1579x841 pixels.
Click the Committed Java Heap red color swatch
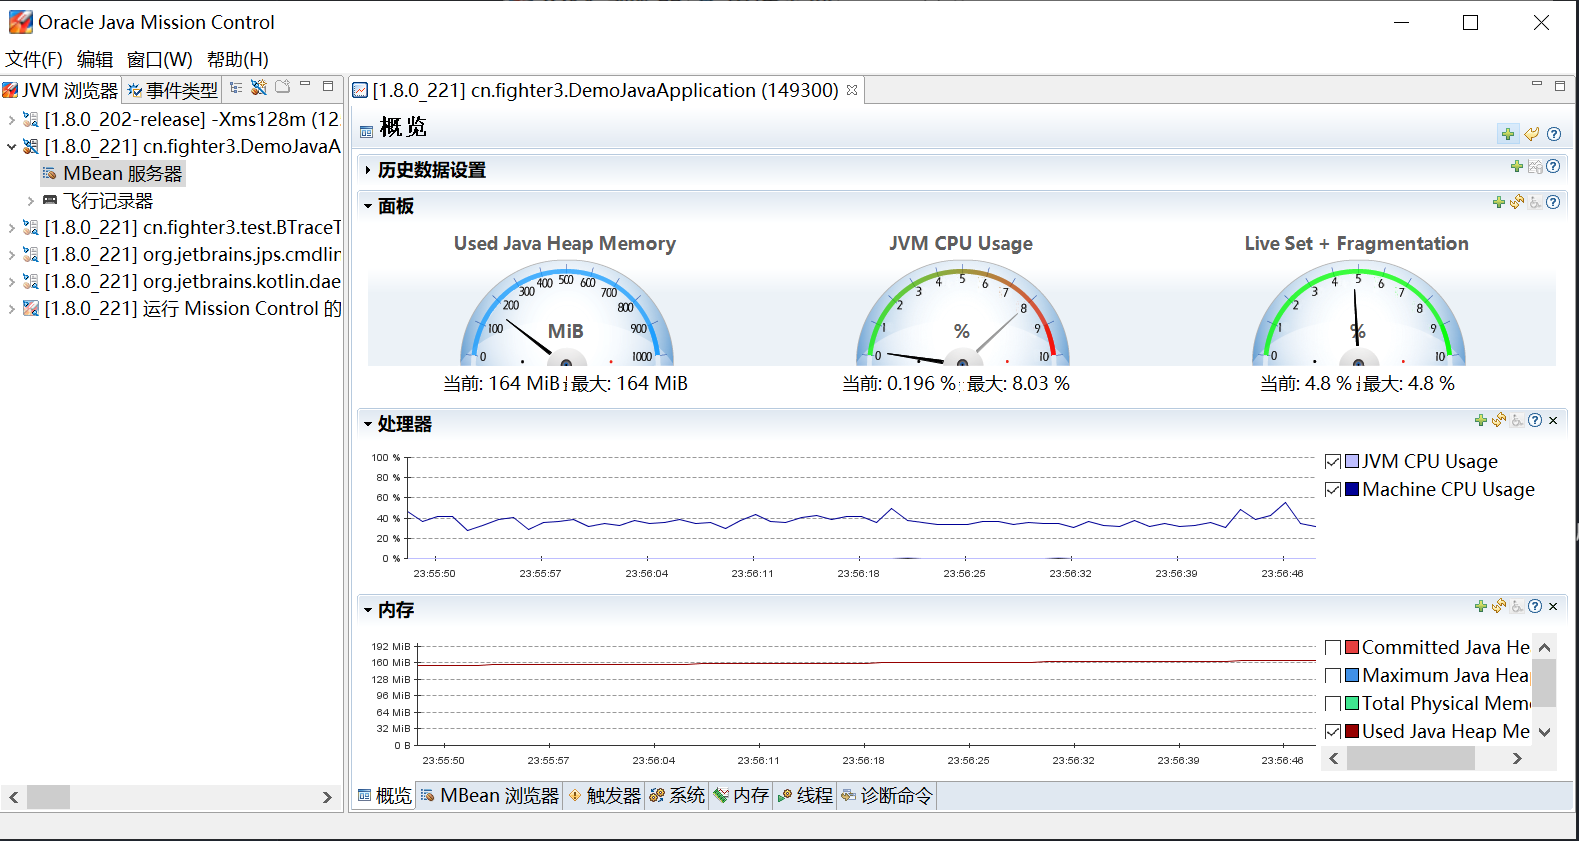point(1352,648)
